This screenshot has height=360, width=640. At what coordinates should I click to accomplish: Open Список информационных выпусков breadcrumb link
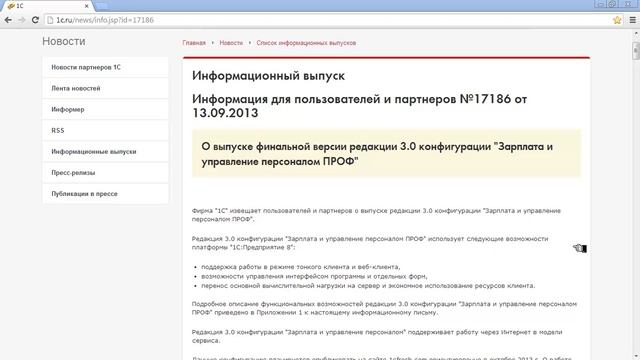click(306, 43)
